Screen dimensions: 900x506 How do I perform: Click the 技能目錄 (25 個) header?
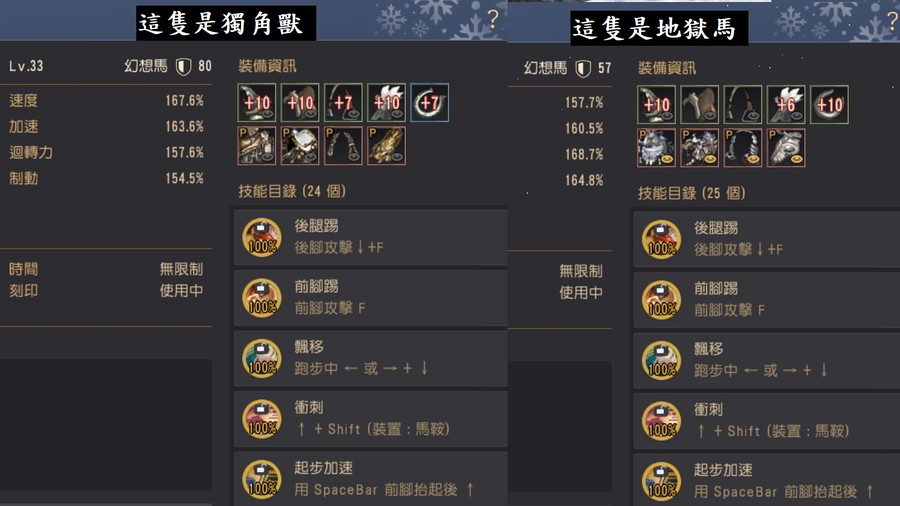coord(692,193)
